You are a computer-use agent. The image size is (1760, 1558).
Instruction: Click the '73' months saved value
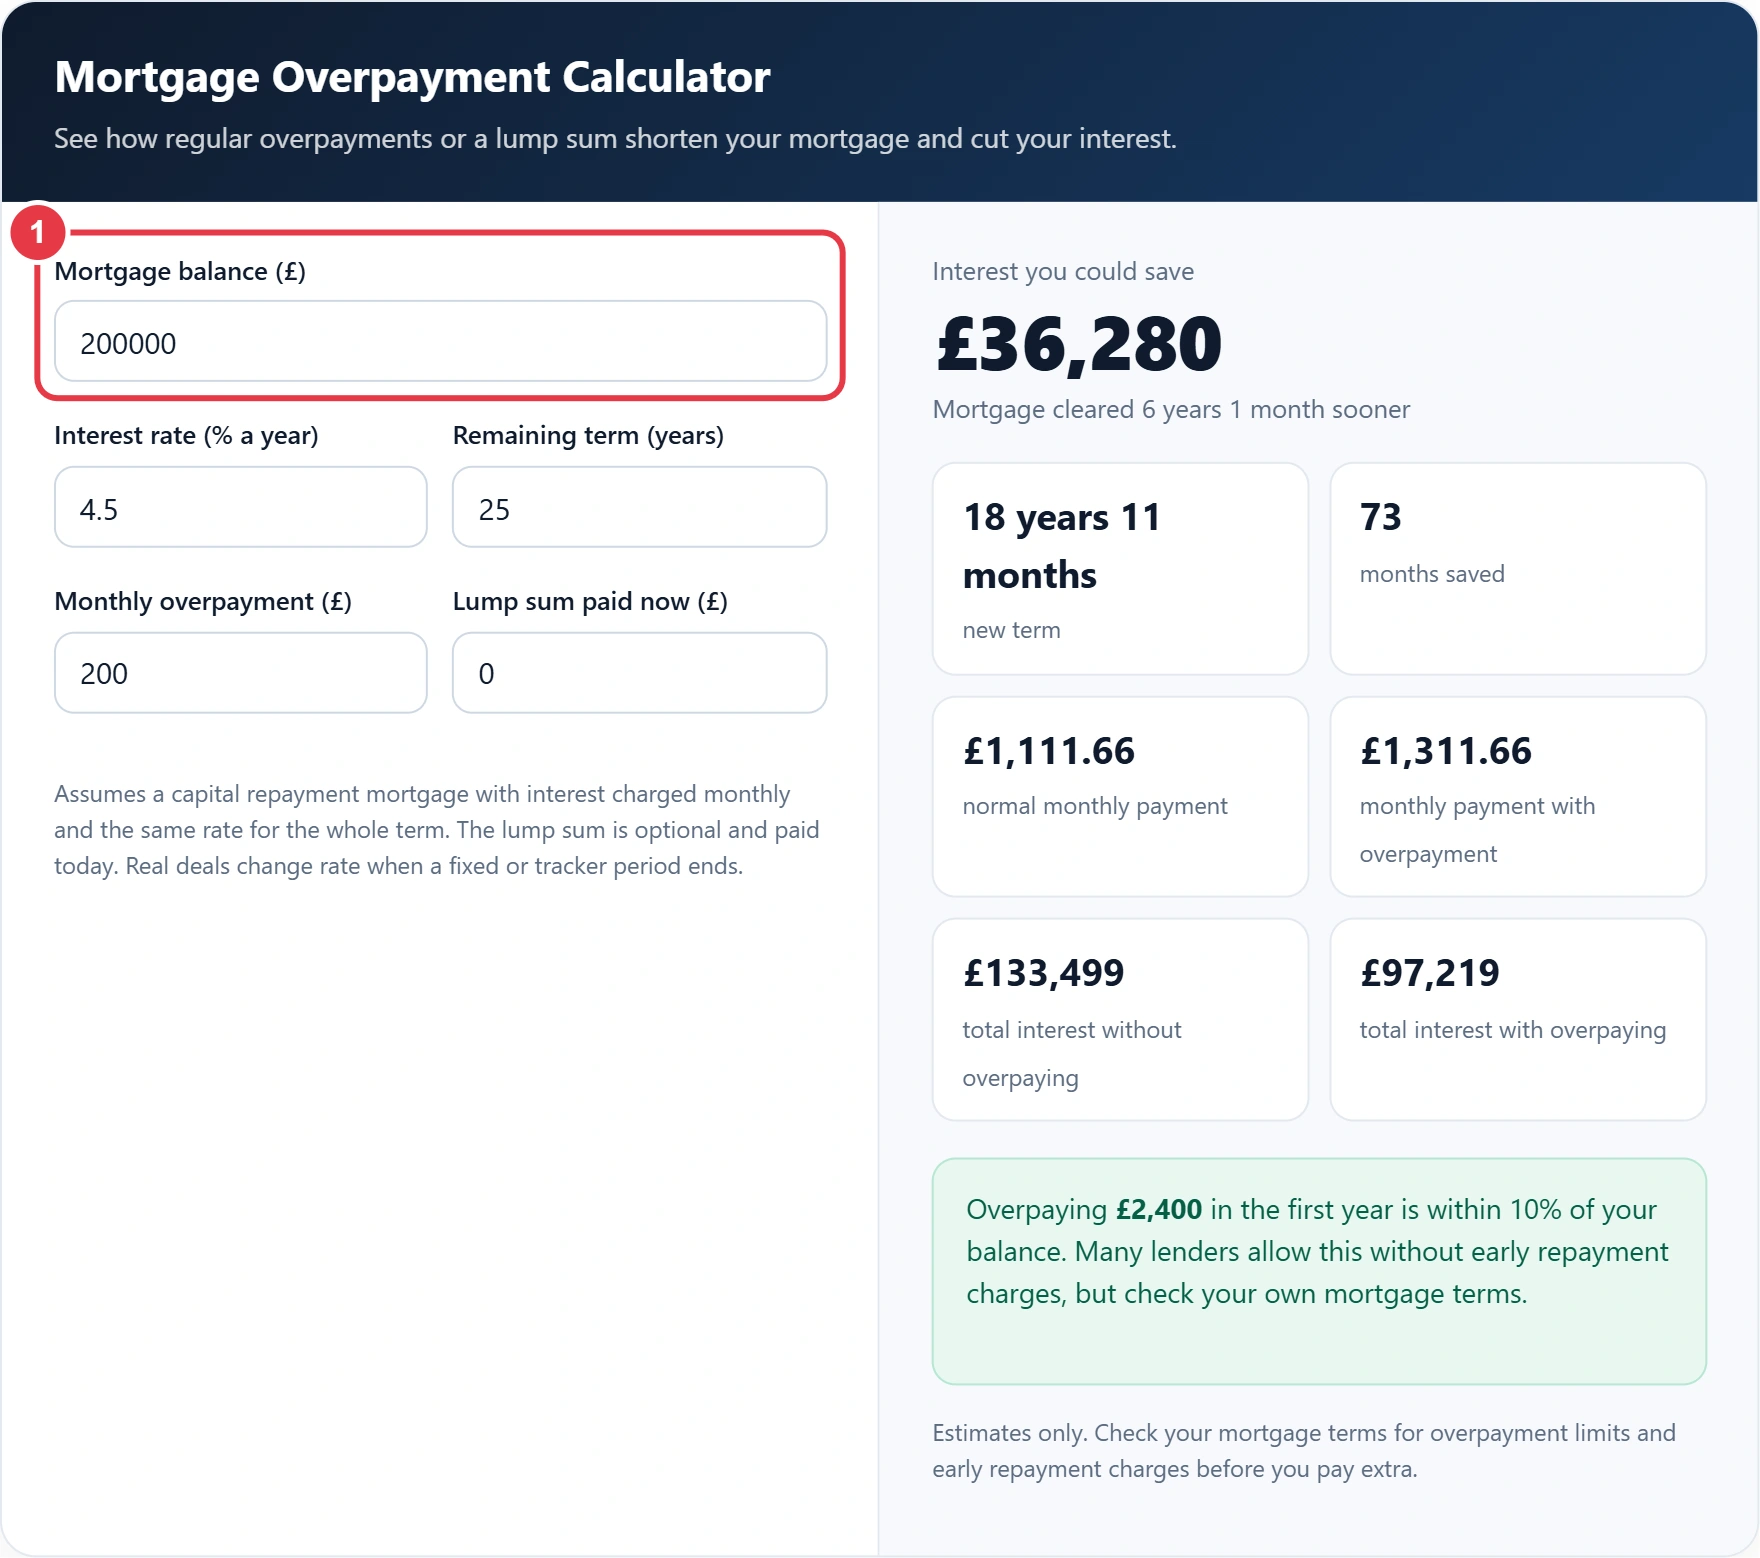pos(1381,517)
